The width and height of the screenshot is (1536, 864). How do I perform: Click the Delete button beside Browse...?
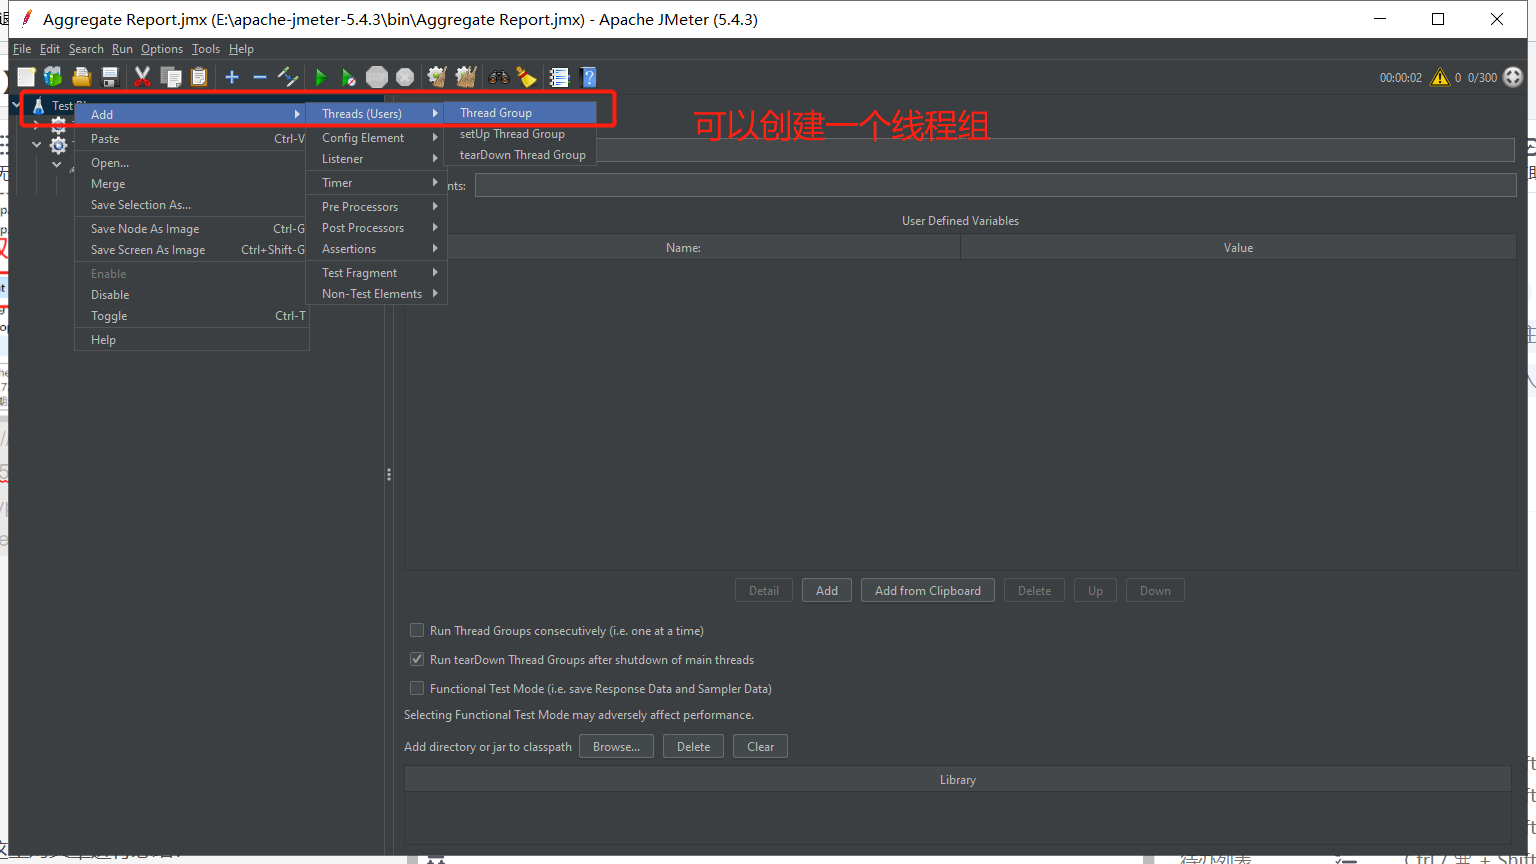[693, 746]
